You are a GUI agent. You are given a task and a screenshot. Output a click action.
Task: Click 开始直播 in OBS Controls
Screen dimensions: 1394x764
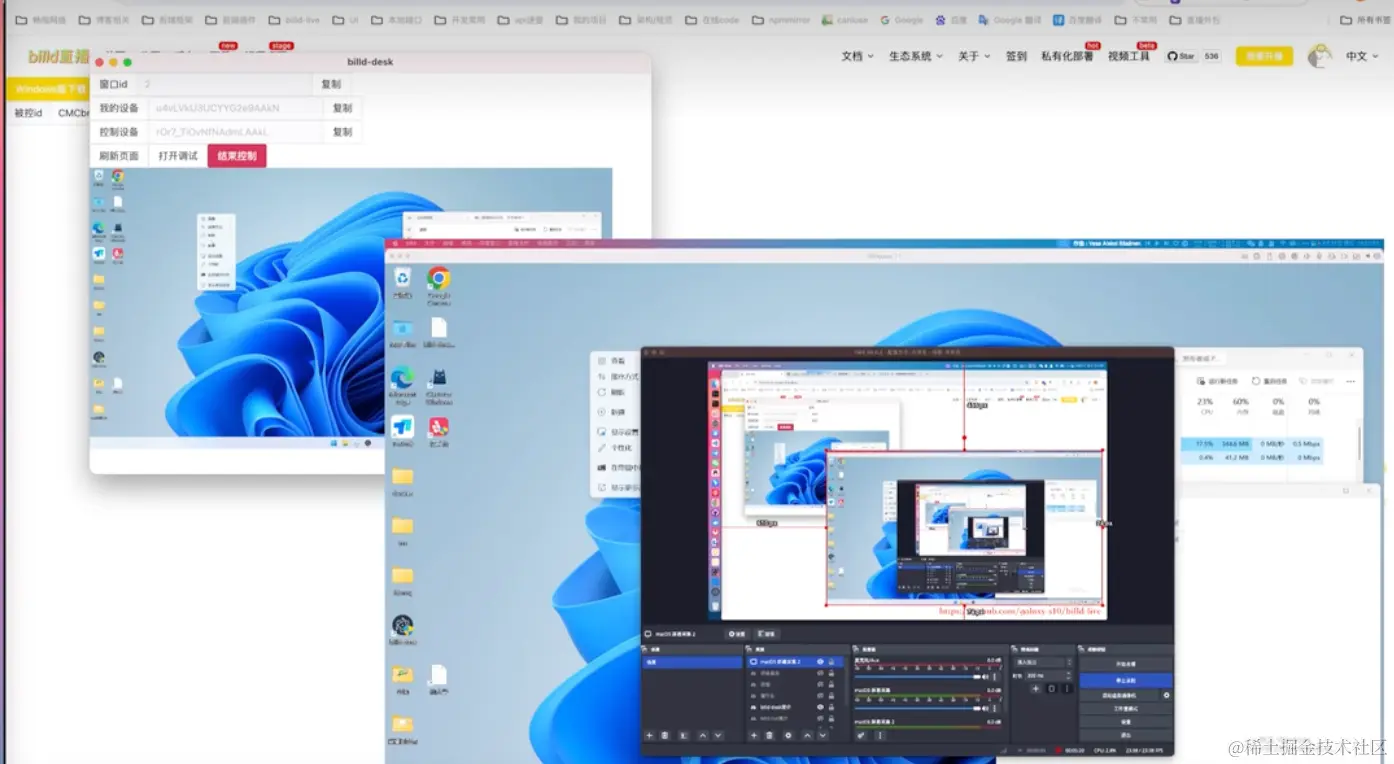[x=1125, y=664]
